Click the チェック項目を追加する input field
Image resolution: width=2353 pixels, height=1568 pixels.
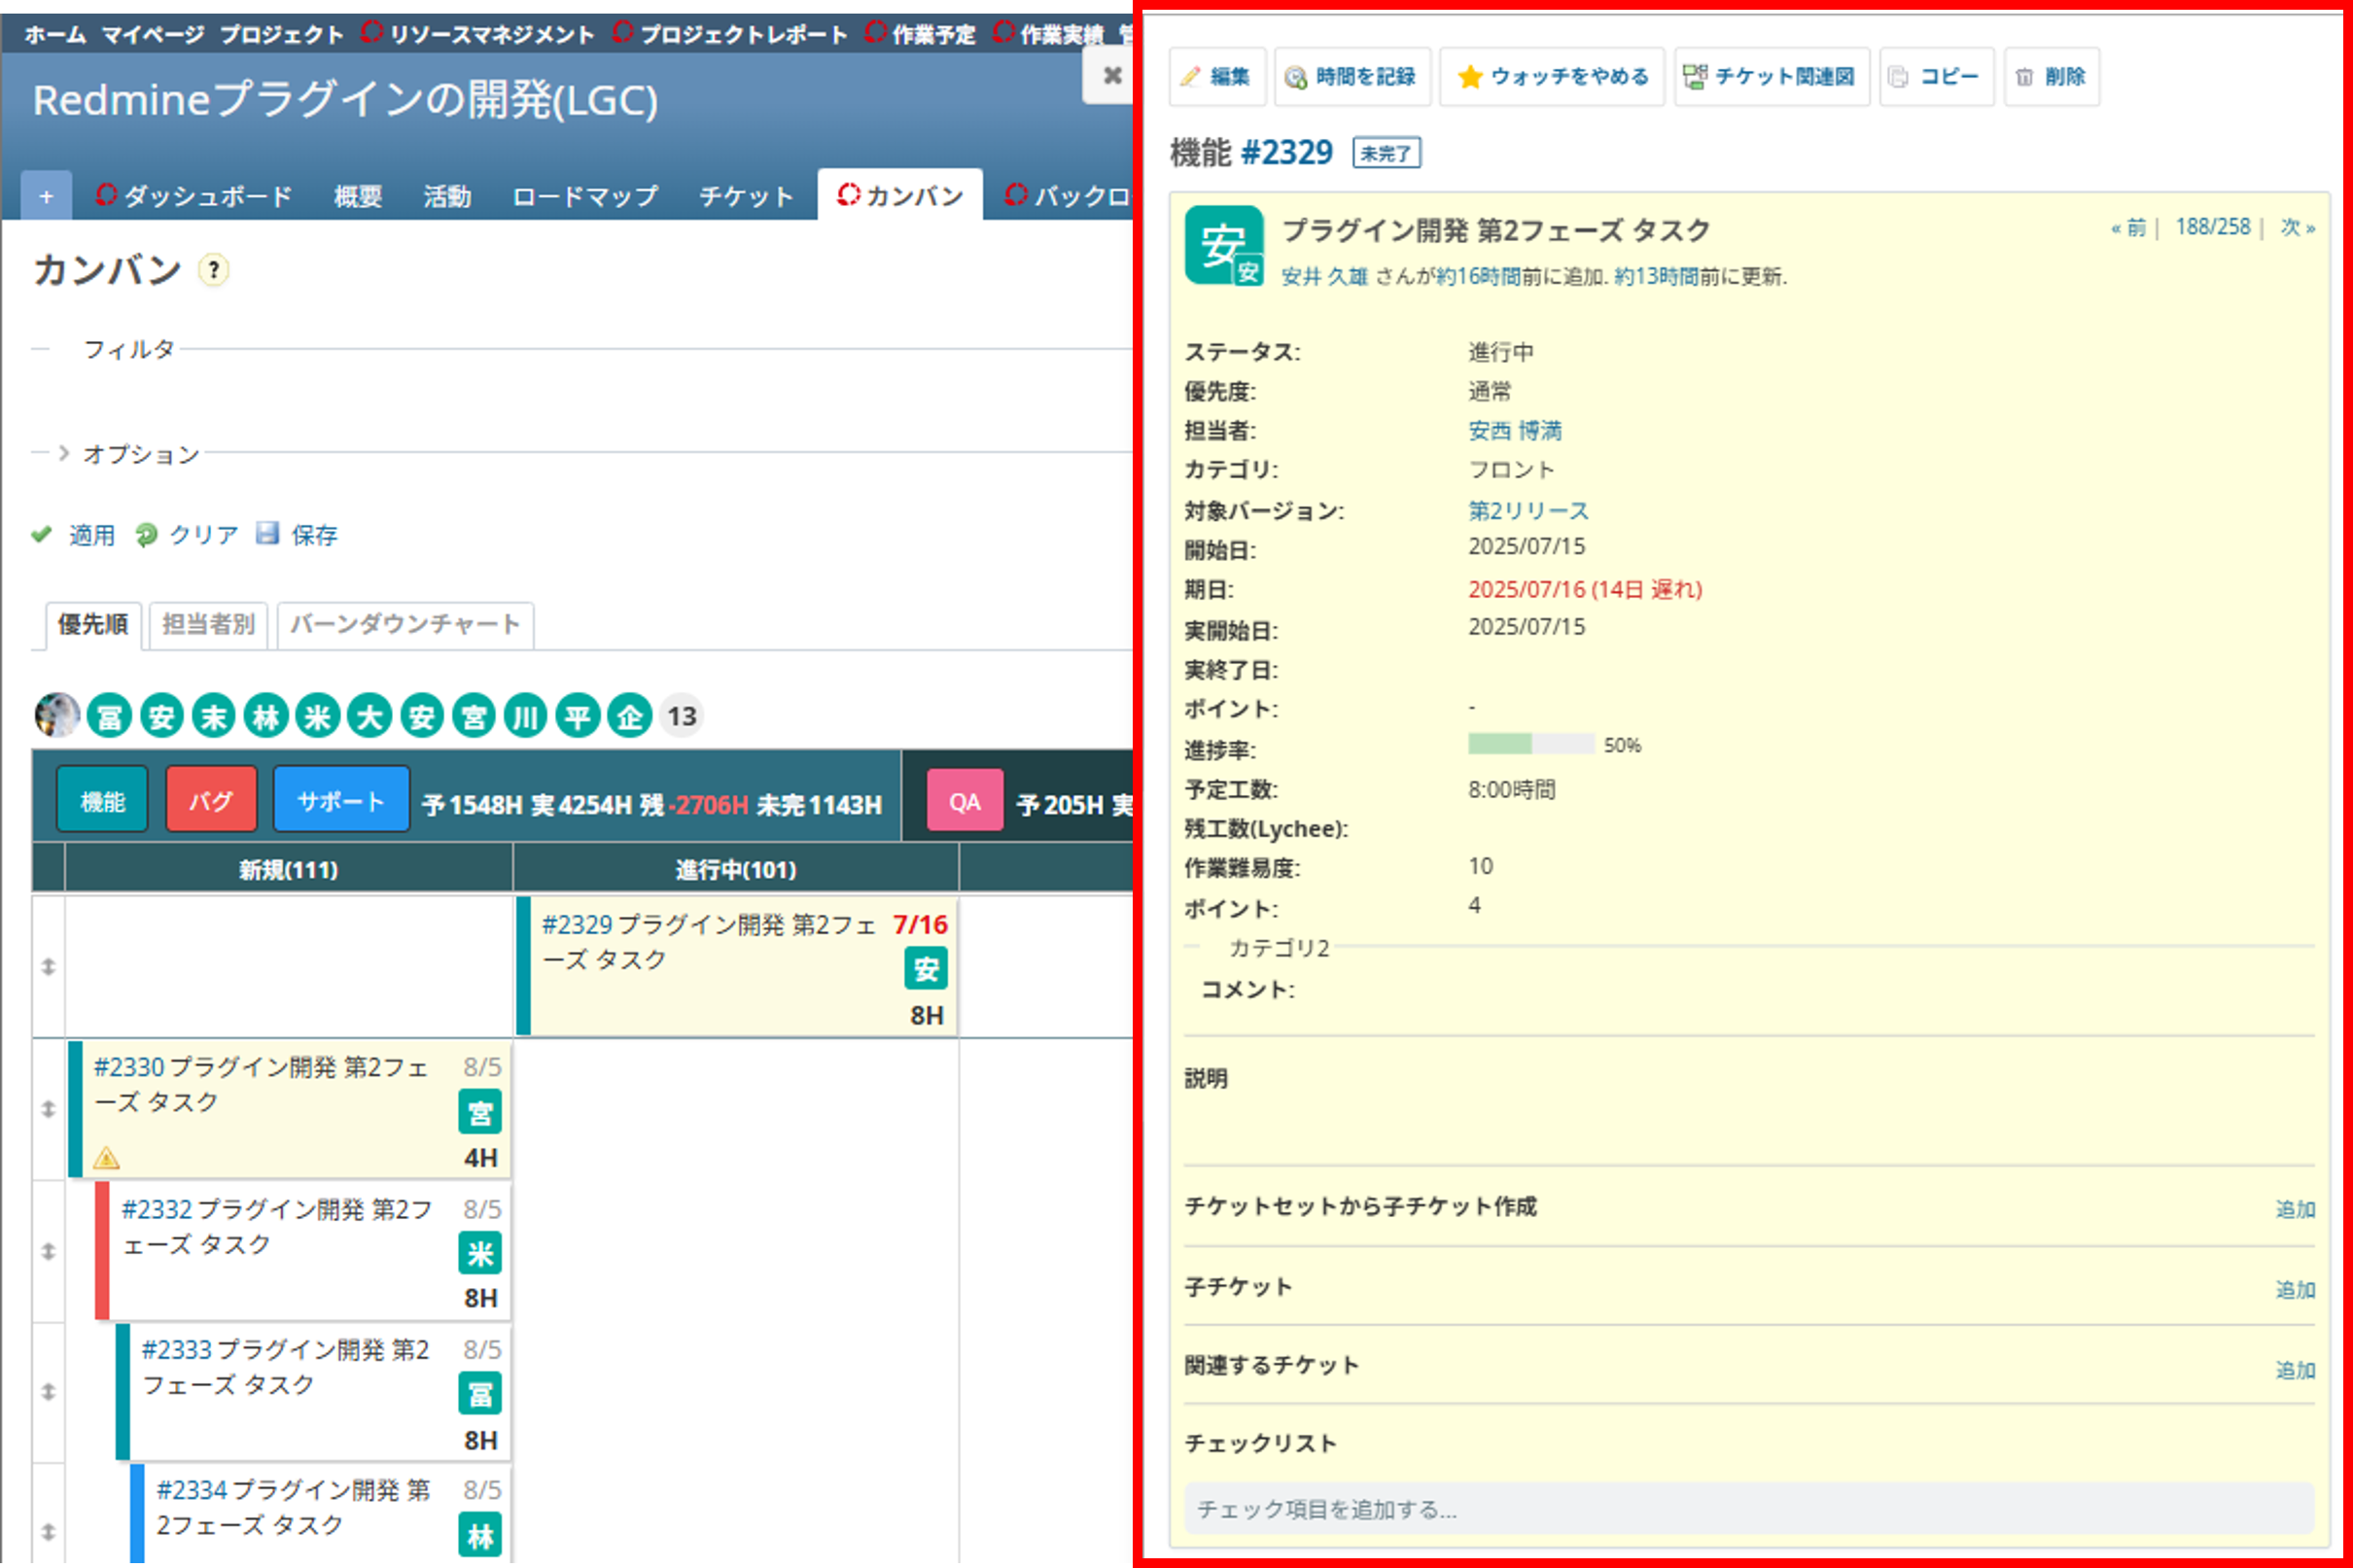pos(1748,1509)
